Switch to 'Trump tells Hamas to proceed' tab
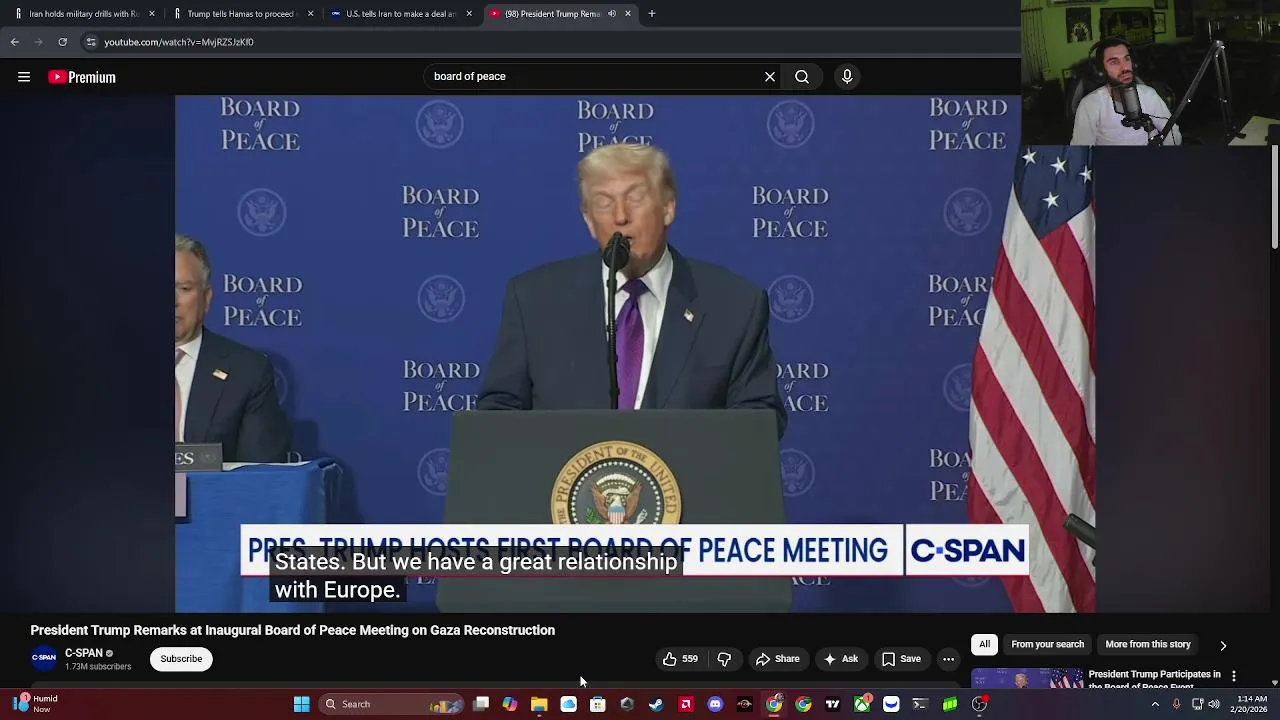 click(x=243, y=14)
